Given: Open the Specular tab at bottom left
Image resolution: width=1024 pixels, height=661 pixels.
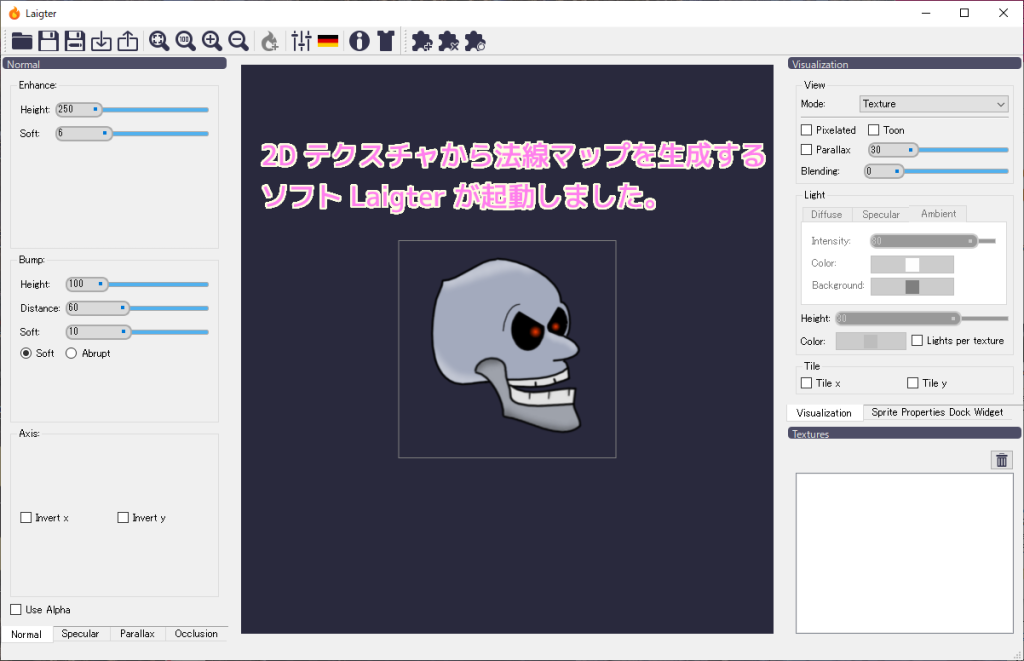Looking at the screenshot, I should pyautogui.click(x=80, y=633).
